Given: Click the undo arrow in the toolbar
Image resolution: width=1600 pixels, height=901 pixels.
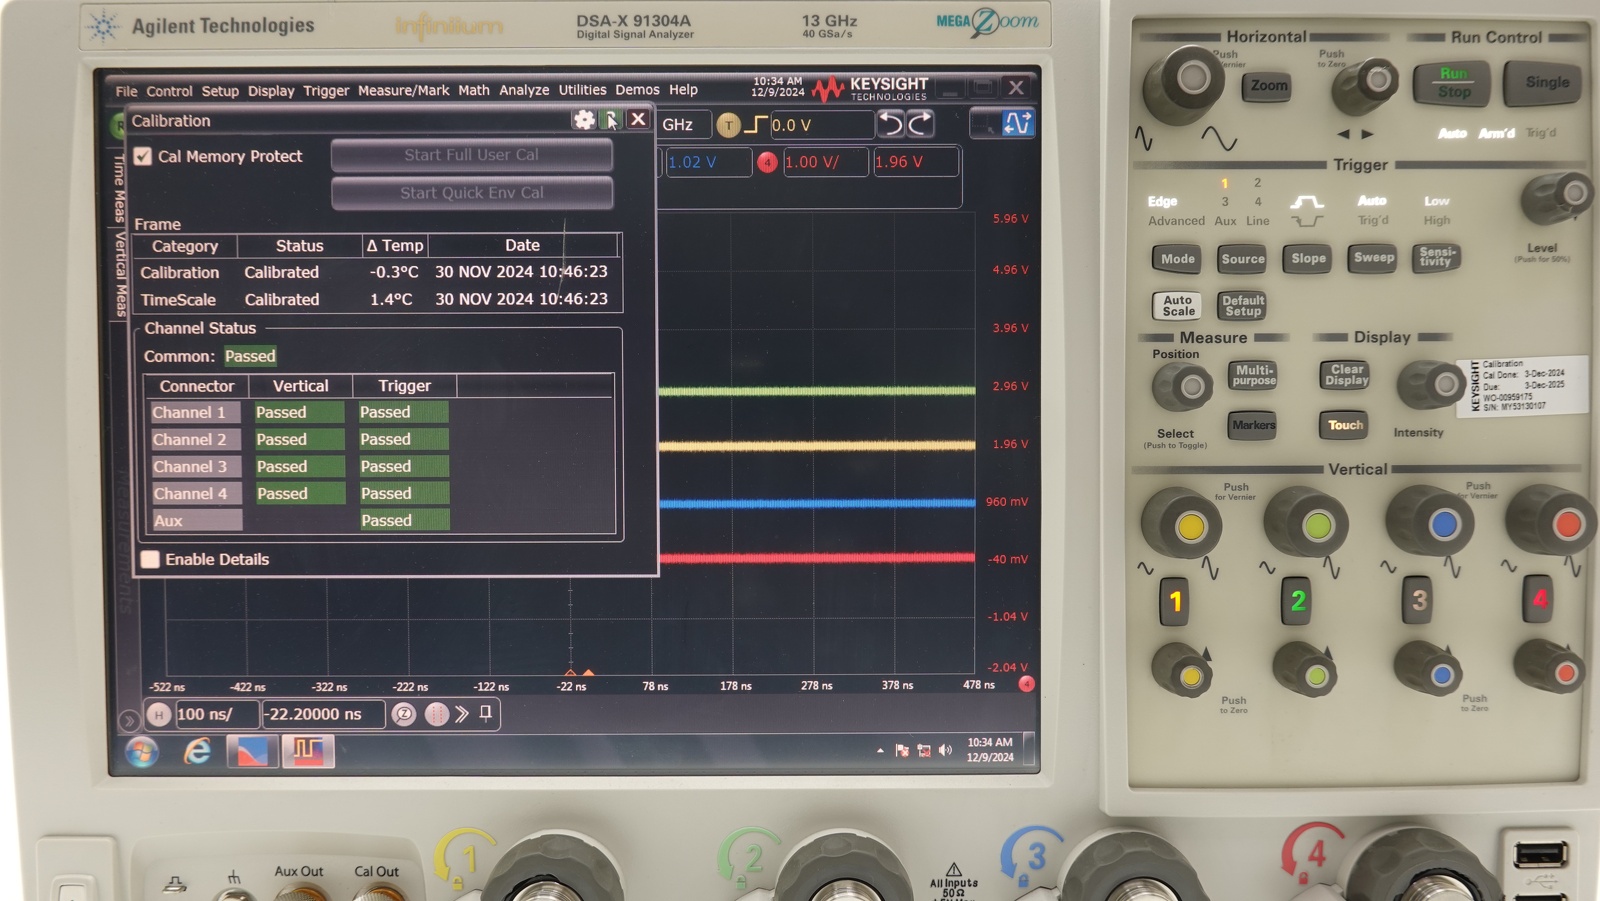Looking at the screenshot, I should pyautogui.click(x=890, y=124).
